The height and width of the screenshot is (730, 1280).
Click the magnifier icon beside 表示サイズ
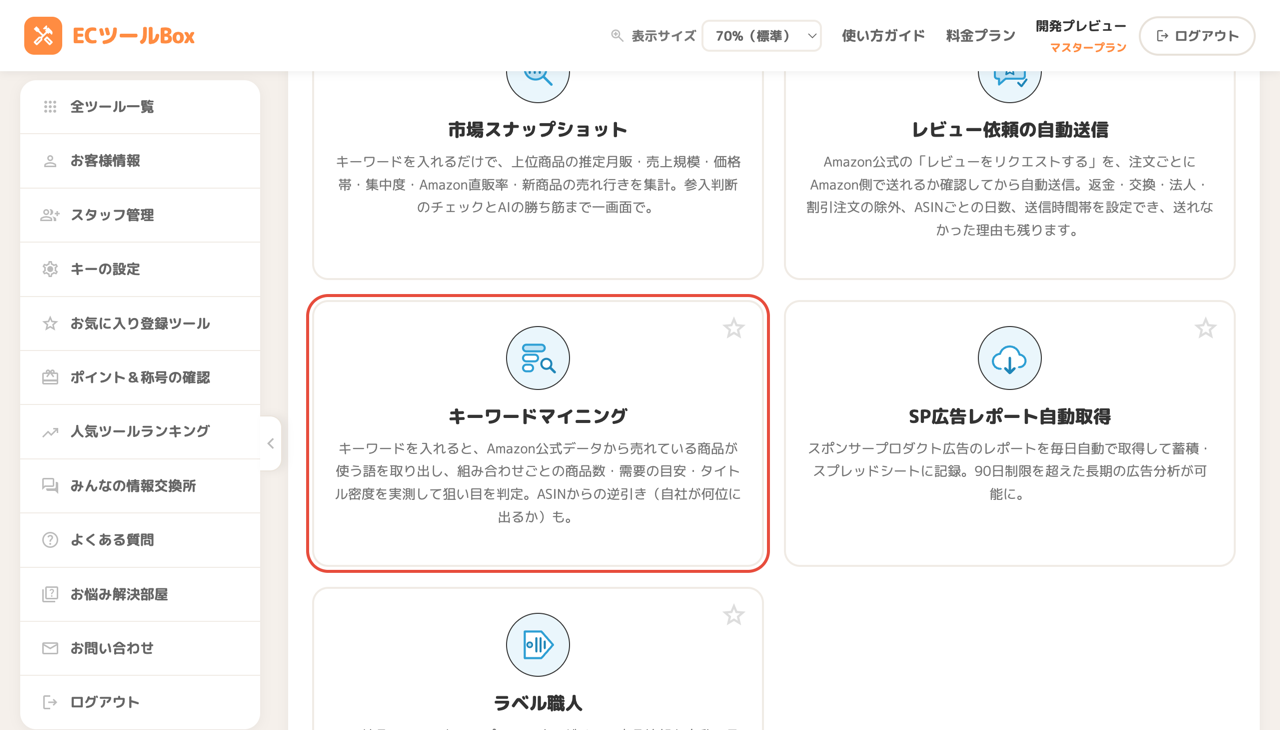click(617, 36)
